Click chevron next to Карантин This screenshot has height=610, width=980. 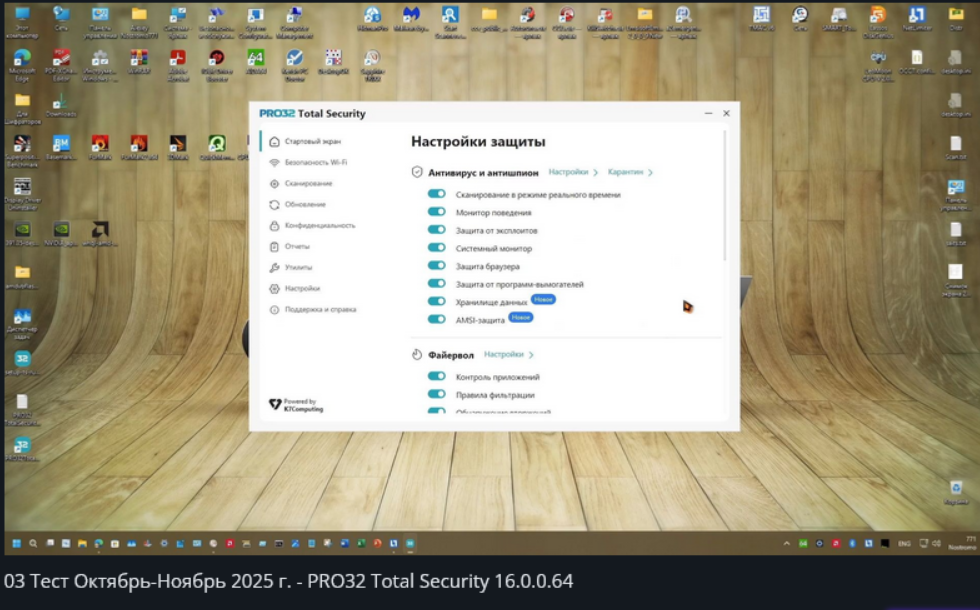650,172
